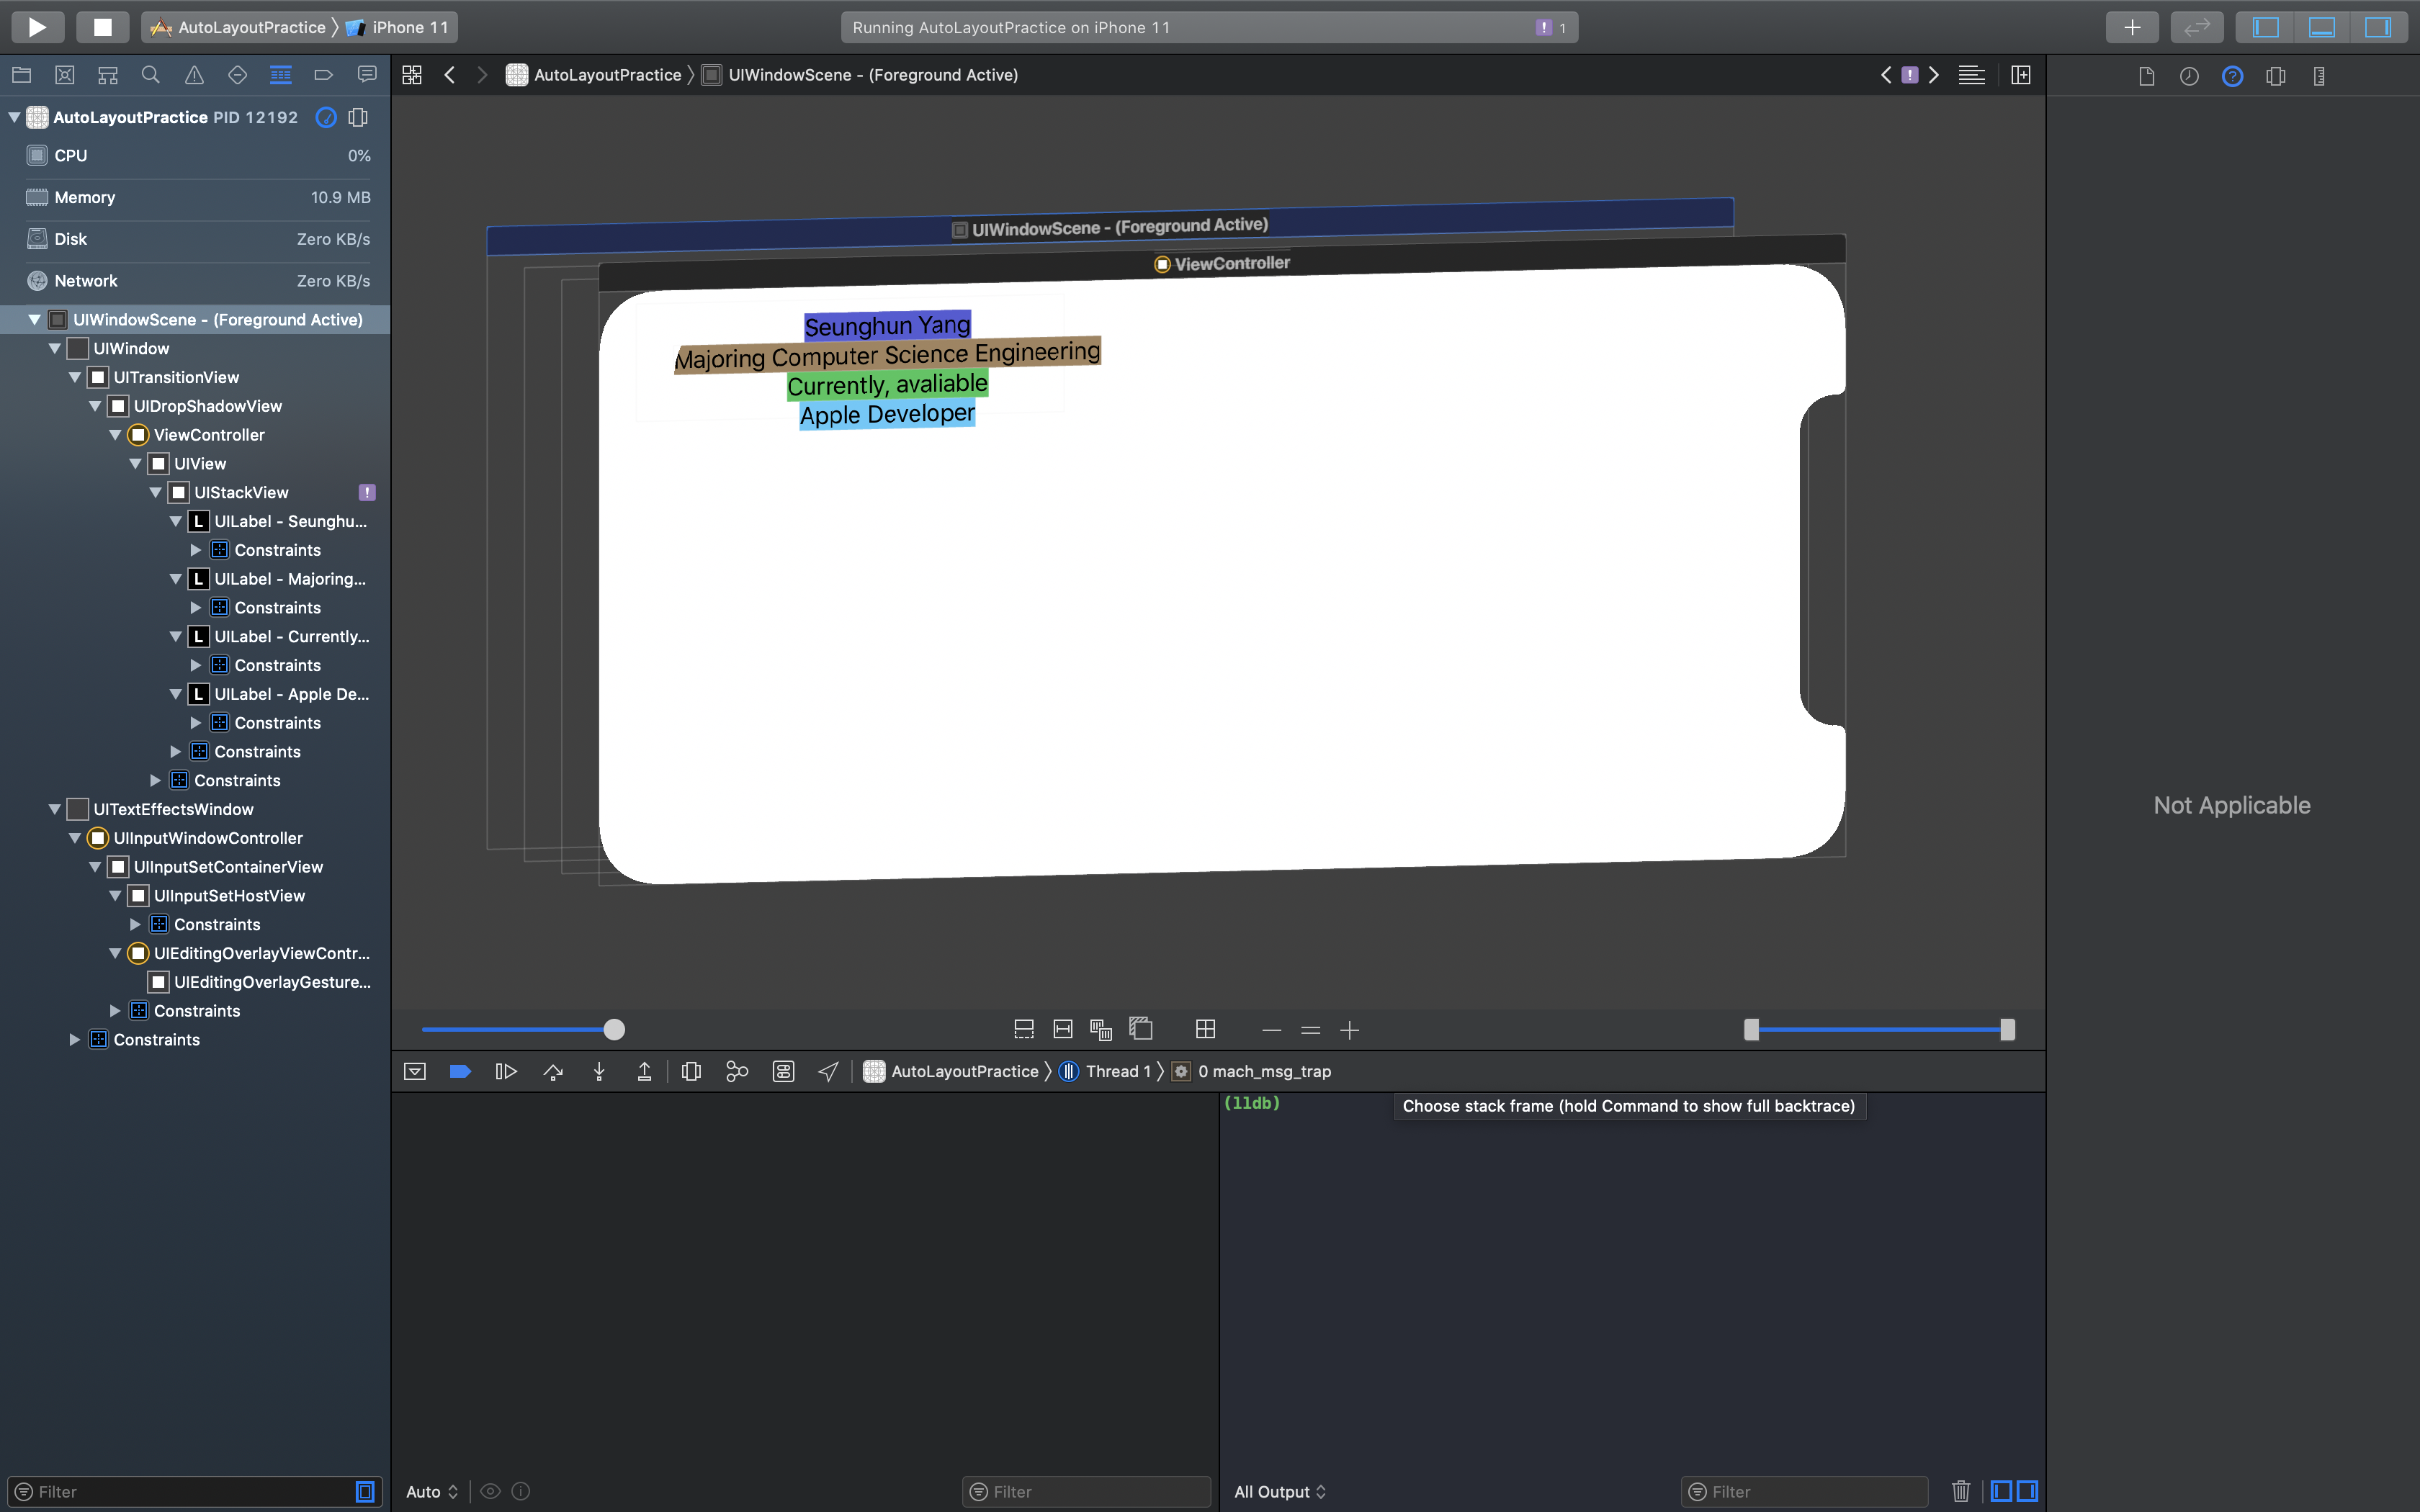Click the Simulate Location arrow icon
Screen dimensions: 2420x1512
(828, 1071)
